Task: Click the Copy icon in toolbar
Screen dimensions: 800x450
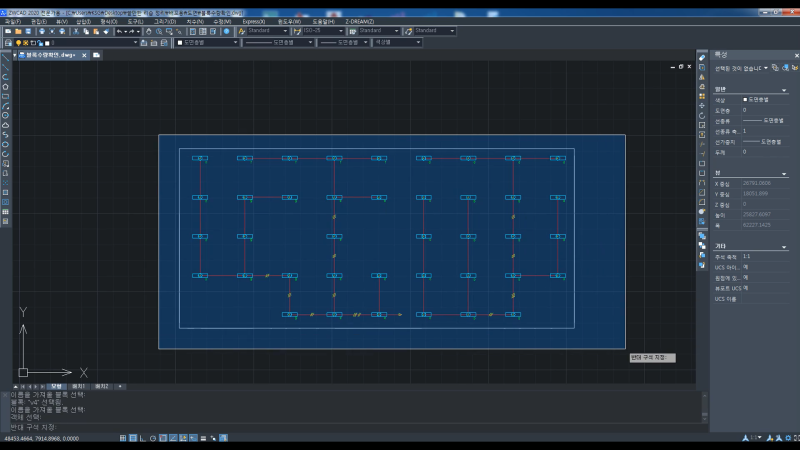Action: click(86, 31)
